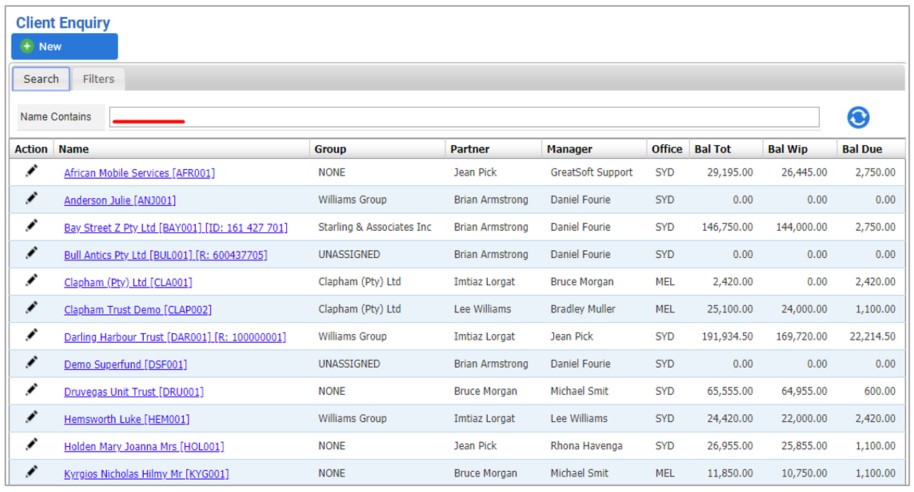Click the Name Contains label

pyautogui.click(x=56, y=117)
